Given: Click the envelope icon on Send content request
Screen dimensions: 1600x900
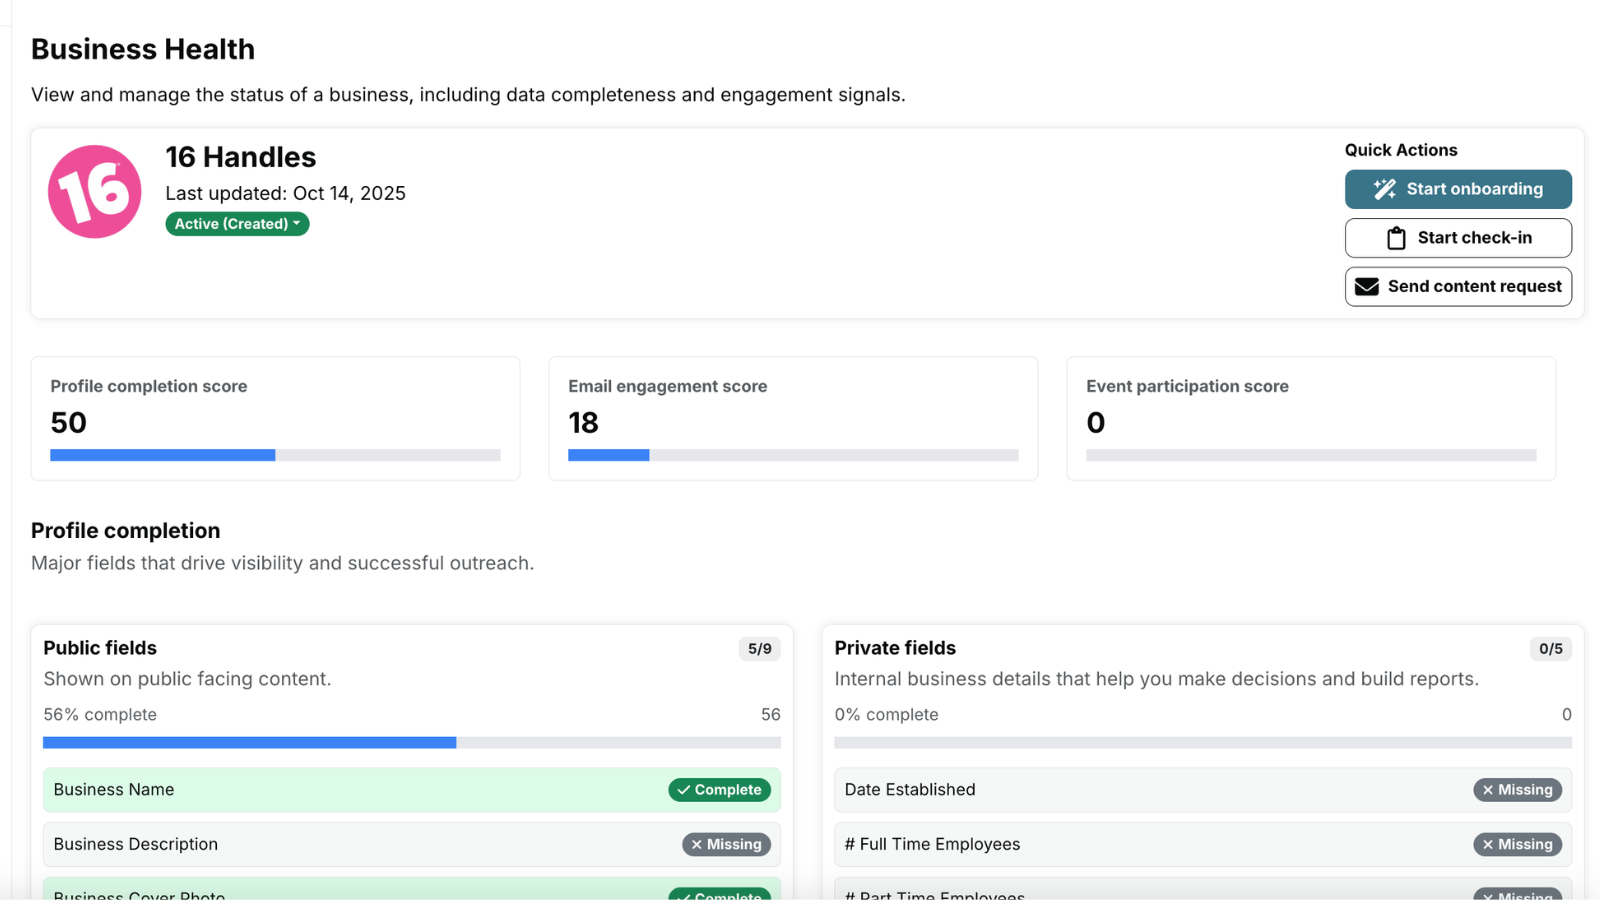Looking at the screenshot, I should (1366, 287).
